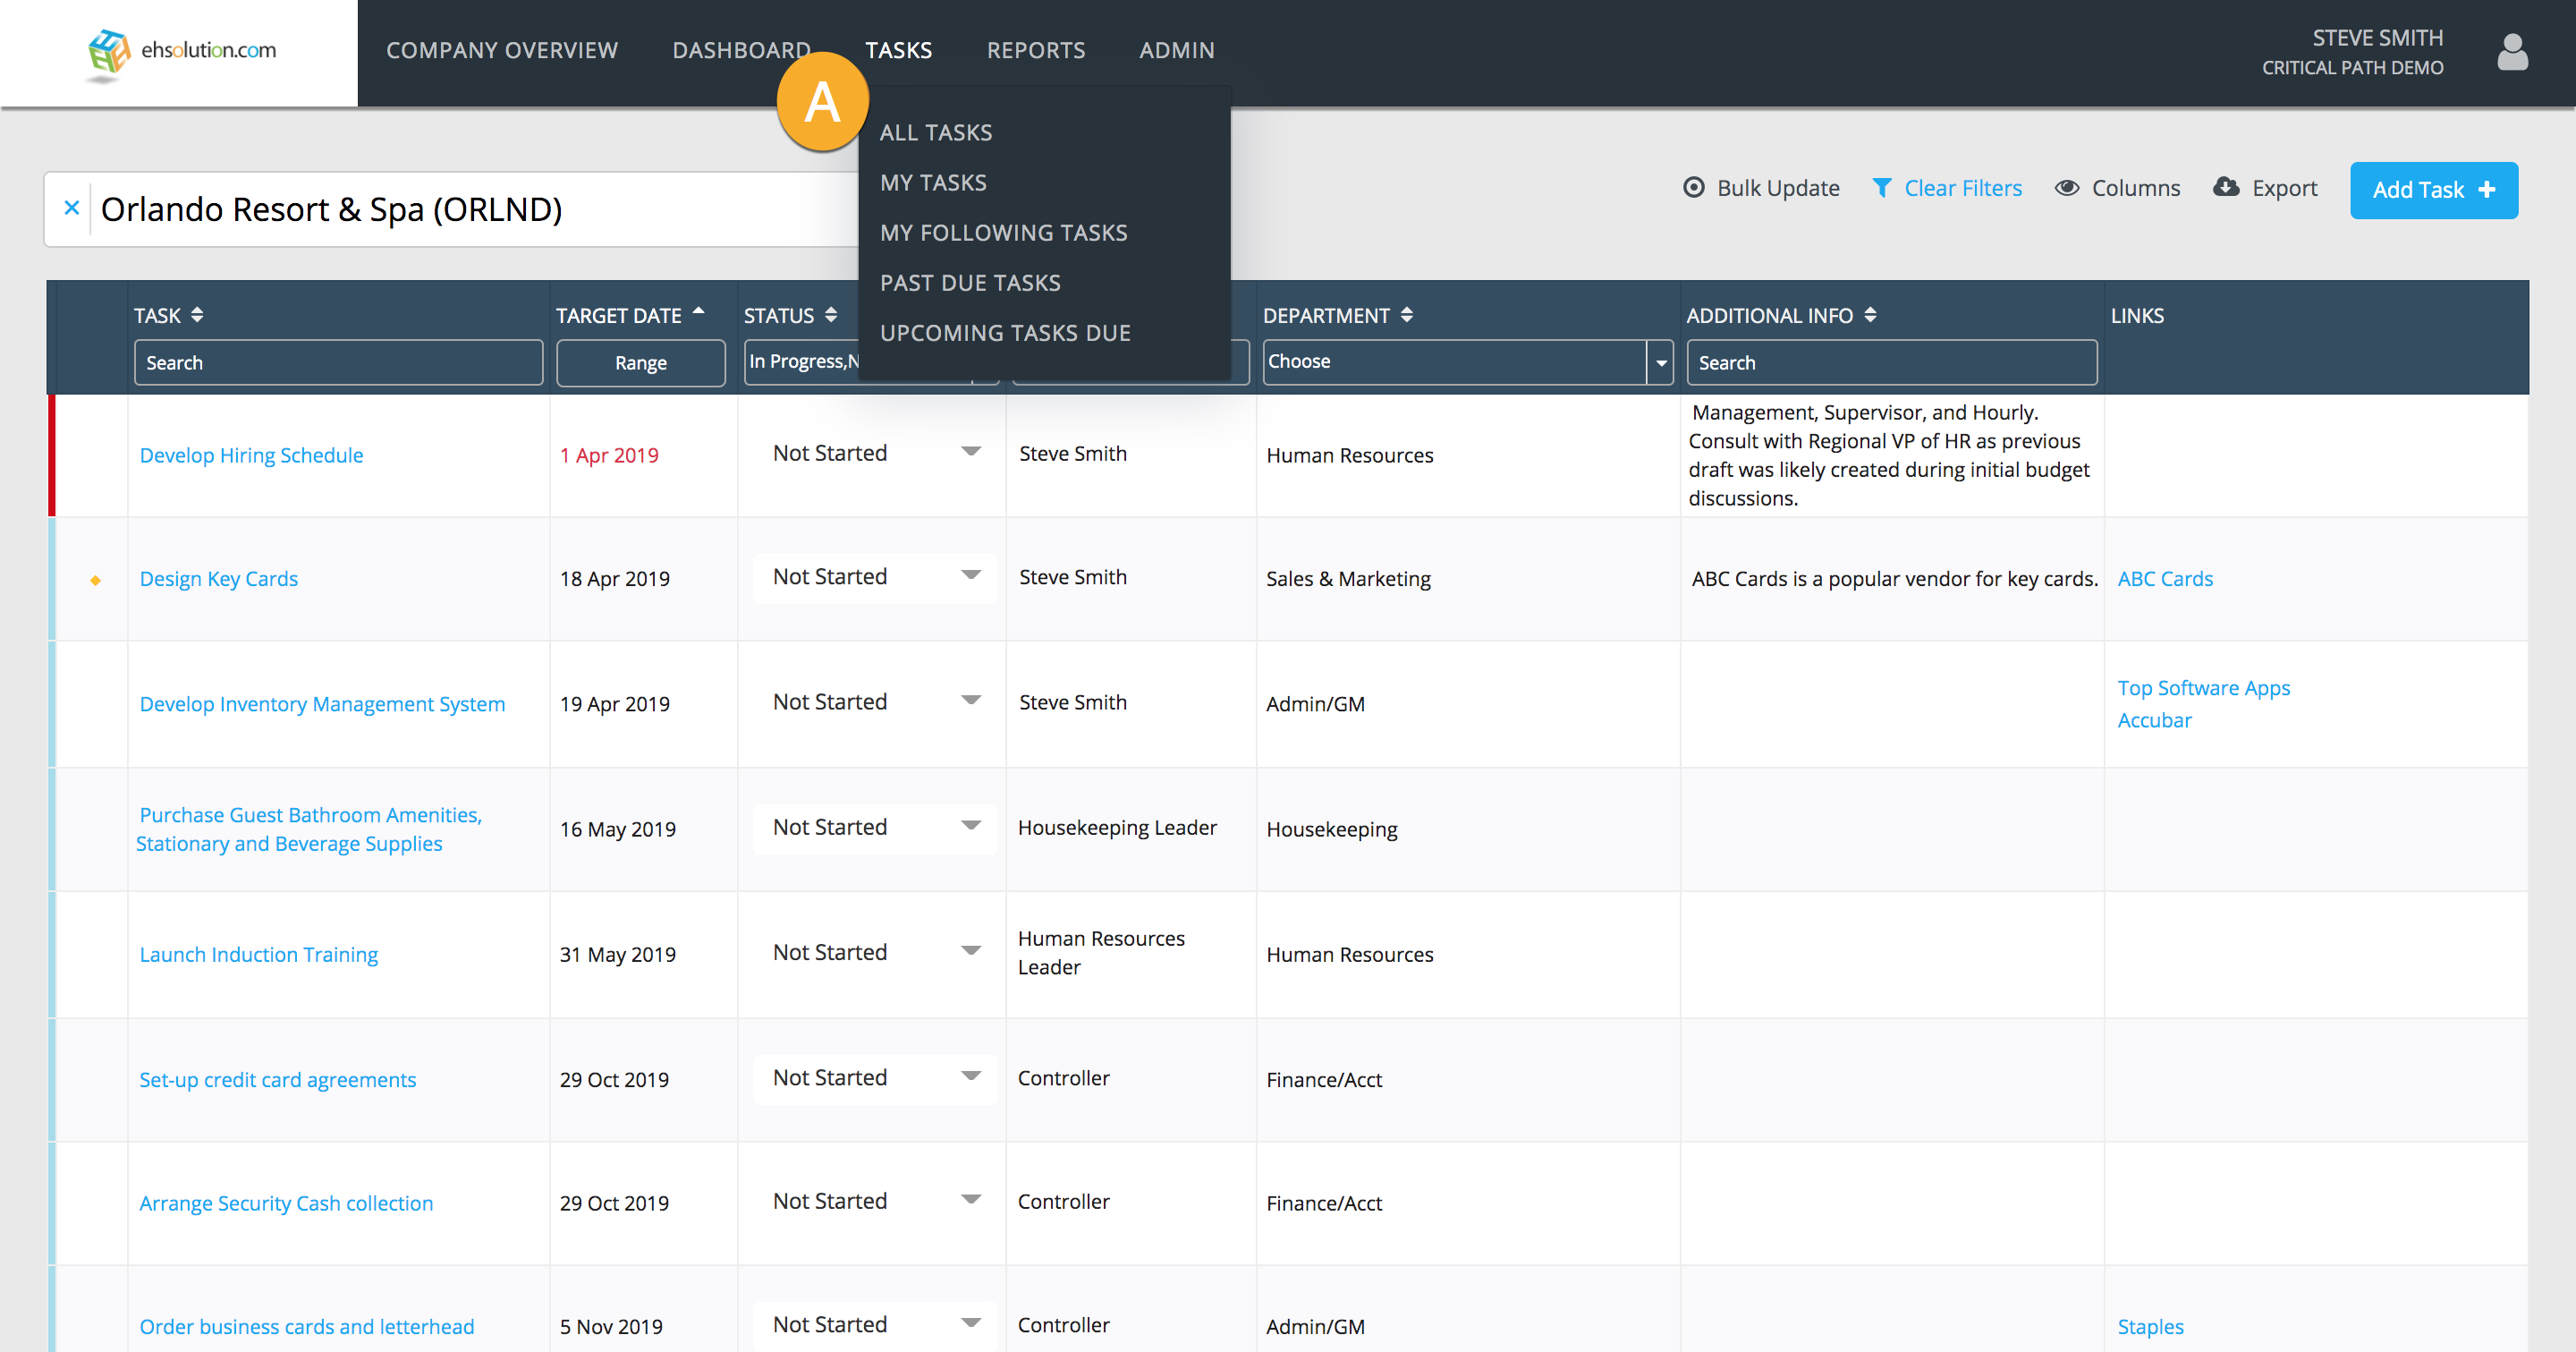This screenshot has height=1352, width=2576.
Task: Open the Launch Induction Training task
Action: pos(258,954)
